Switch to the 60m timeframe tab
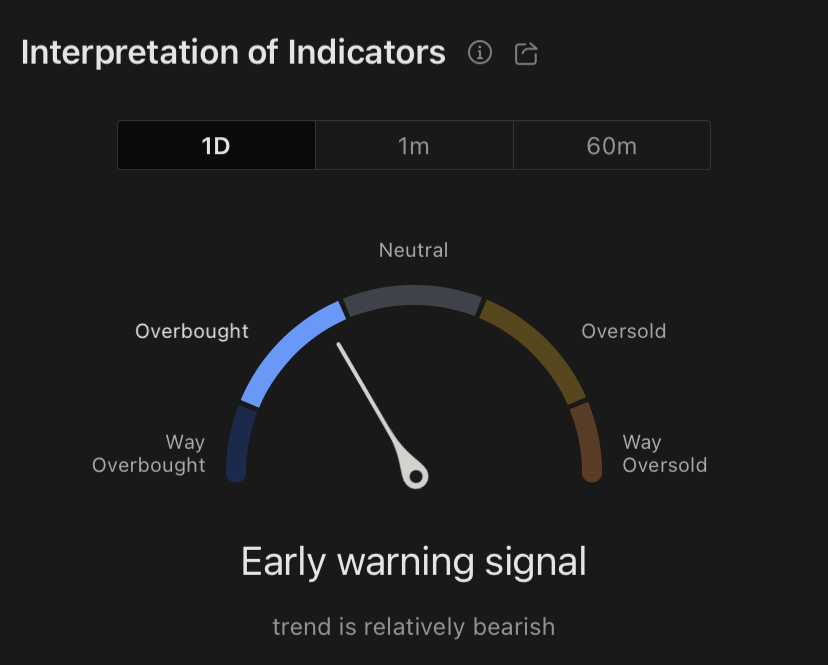Screen dimensions: 828x665 pos(611,144)
